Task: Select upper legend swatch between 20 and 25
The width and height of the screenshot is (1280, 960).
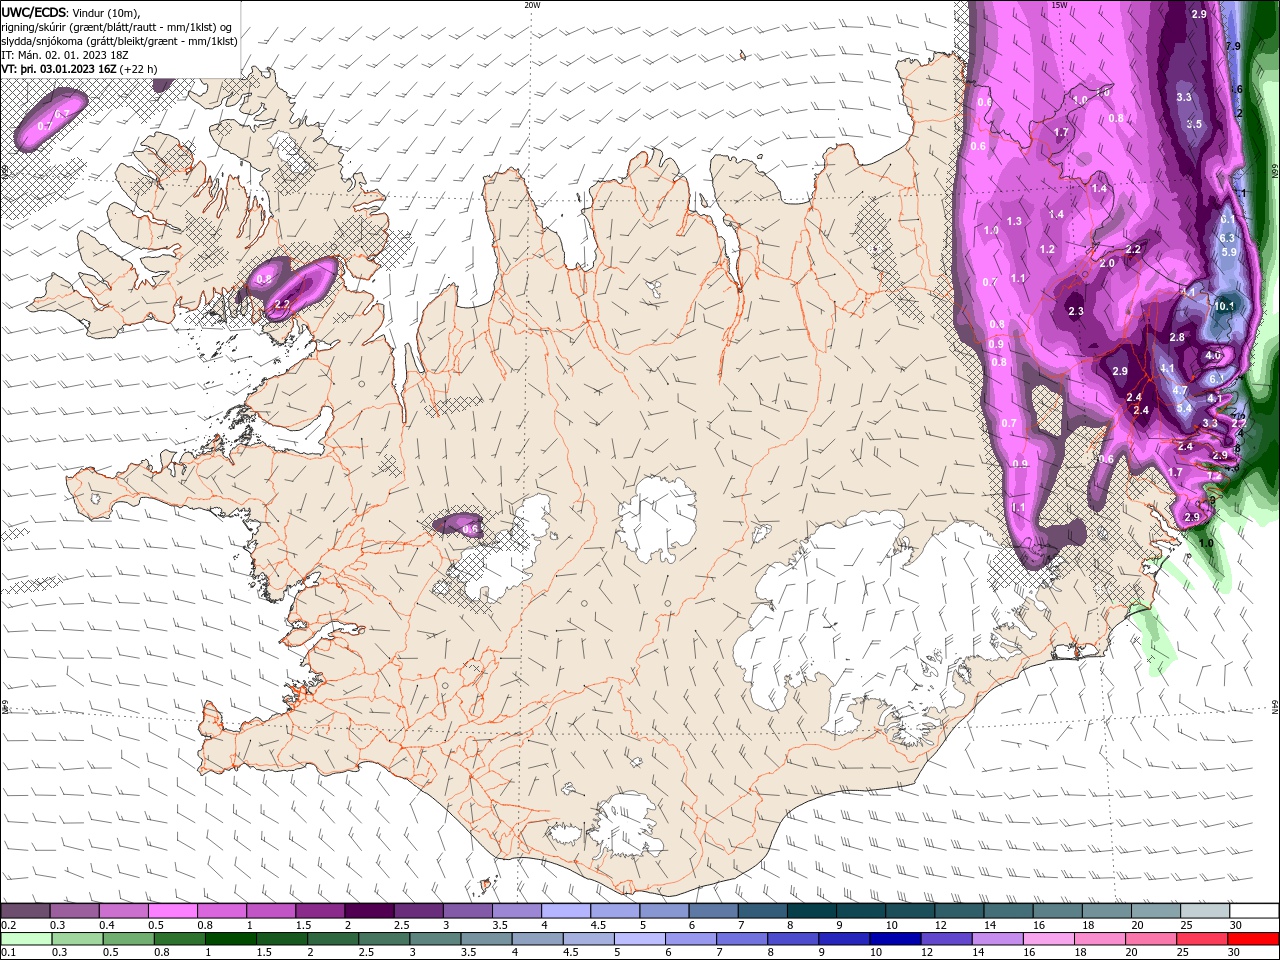Action: 1157,911
